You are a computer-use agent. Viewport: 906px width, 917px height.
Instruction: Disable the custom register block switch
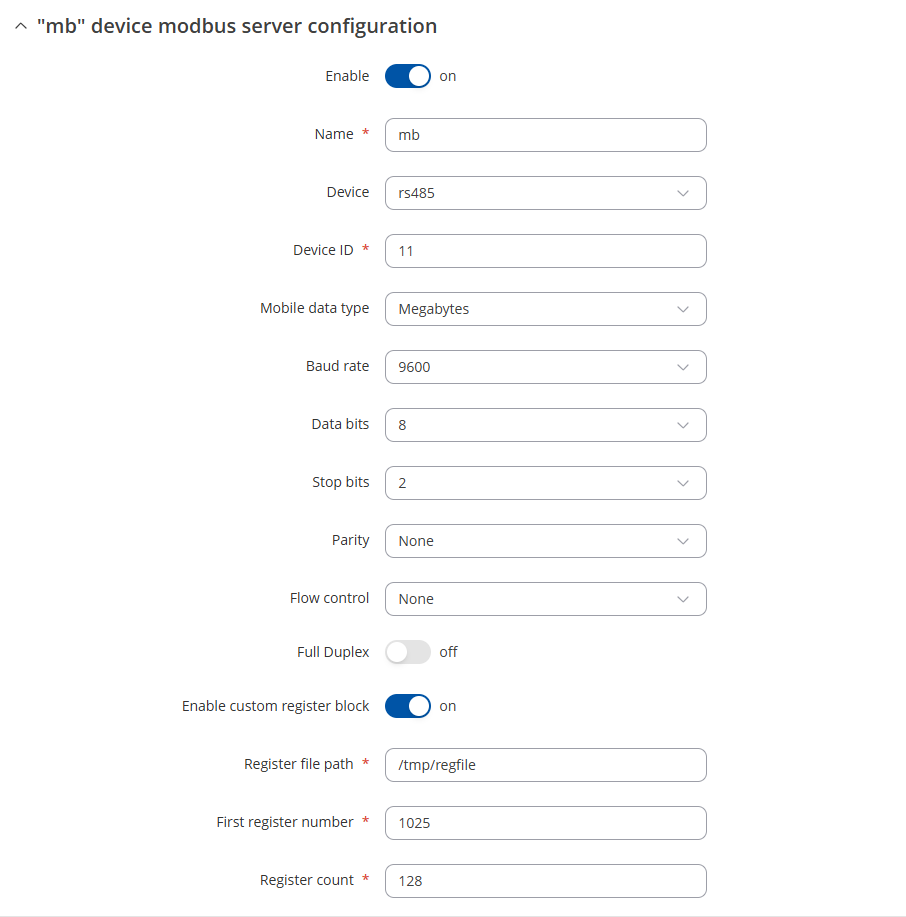click(407, 706)
